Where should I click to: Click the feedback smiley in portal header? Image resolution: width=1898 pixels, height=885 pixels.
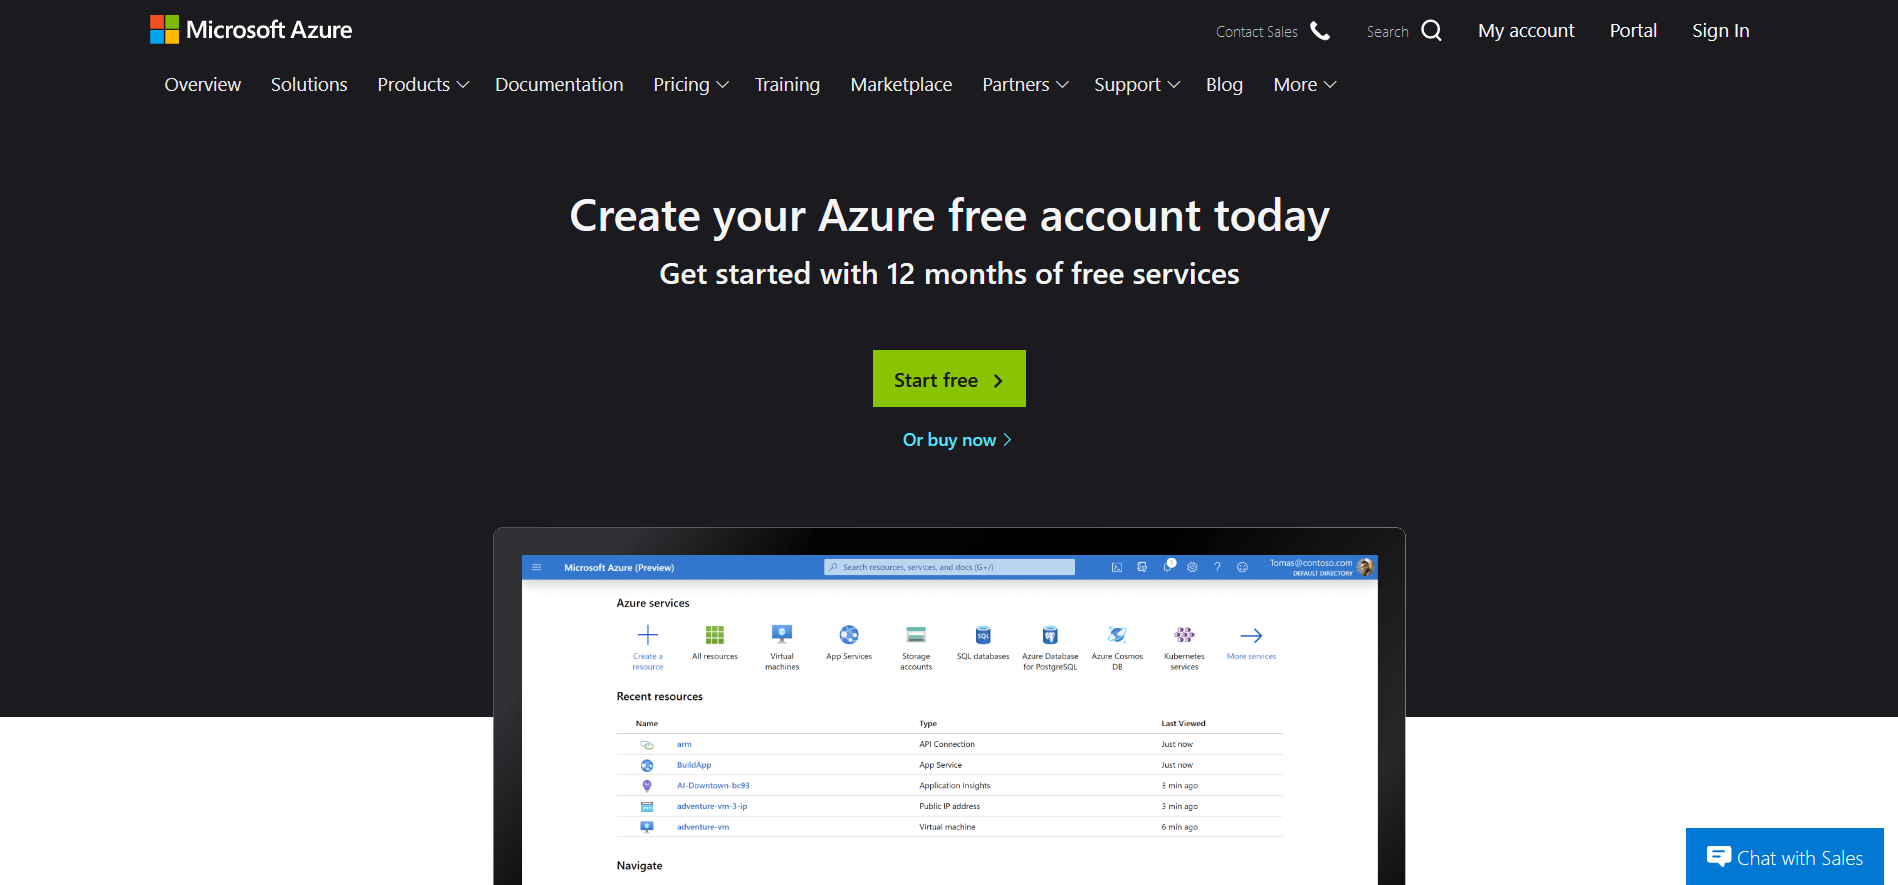(1242, 567)
